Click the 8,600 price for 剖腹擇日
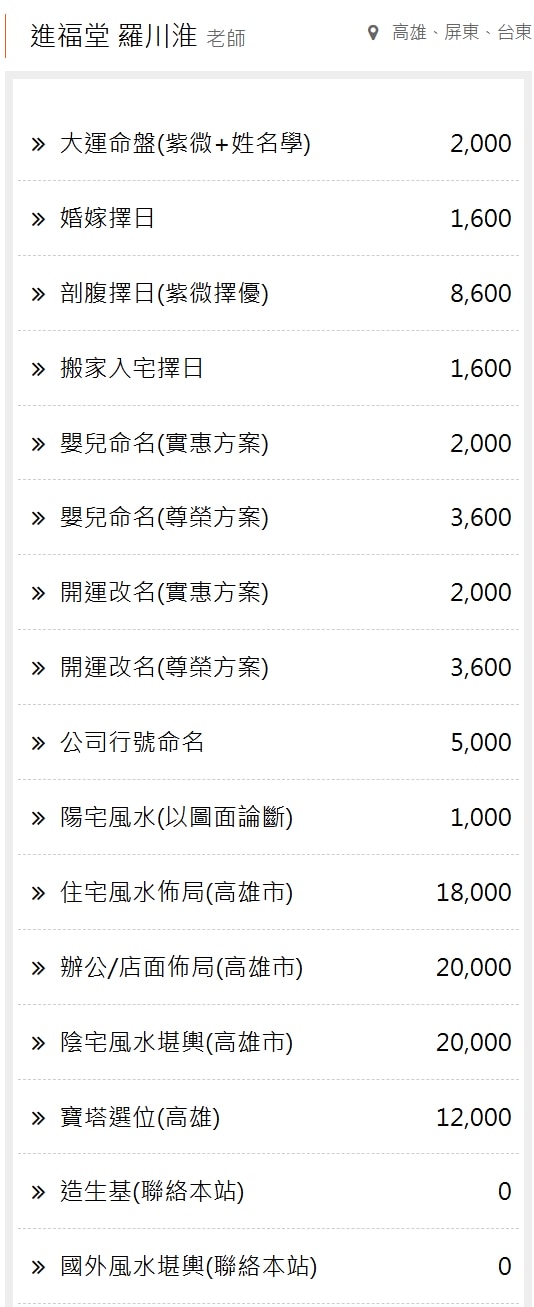 pos(481,293)
